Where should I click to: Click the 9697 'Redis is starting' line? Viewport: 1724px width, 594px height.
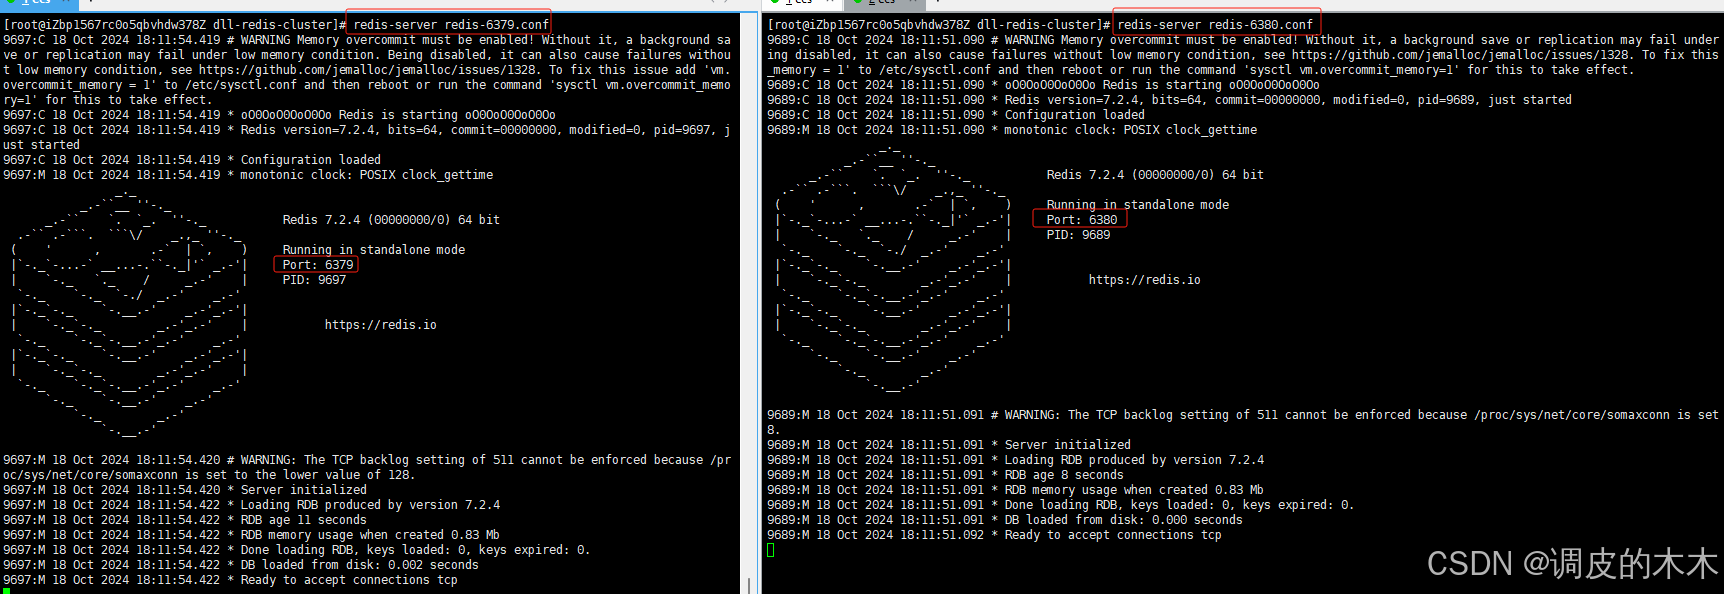[279, 115]
